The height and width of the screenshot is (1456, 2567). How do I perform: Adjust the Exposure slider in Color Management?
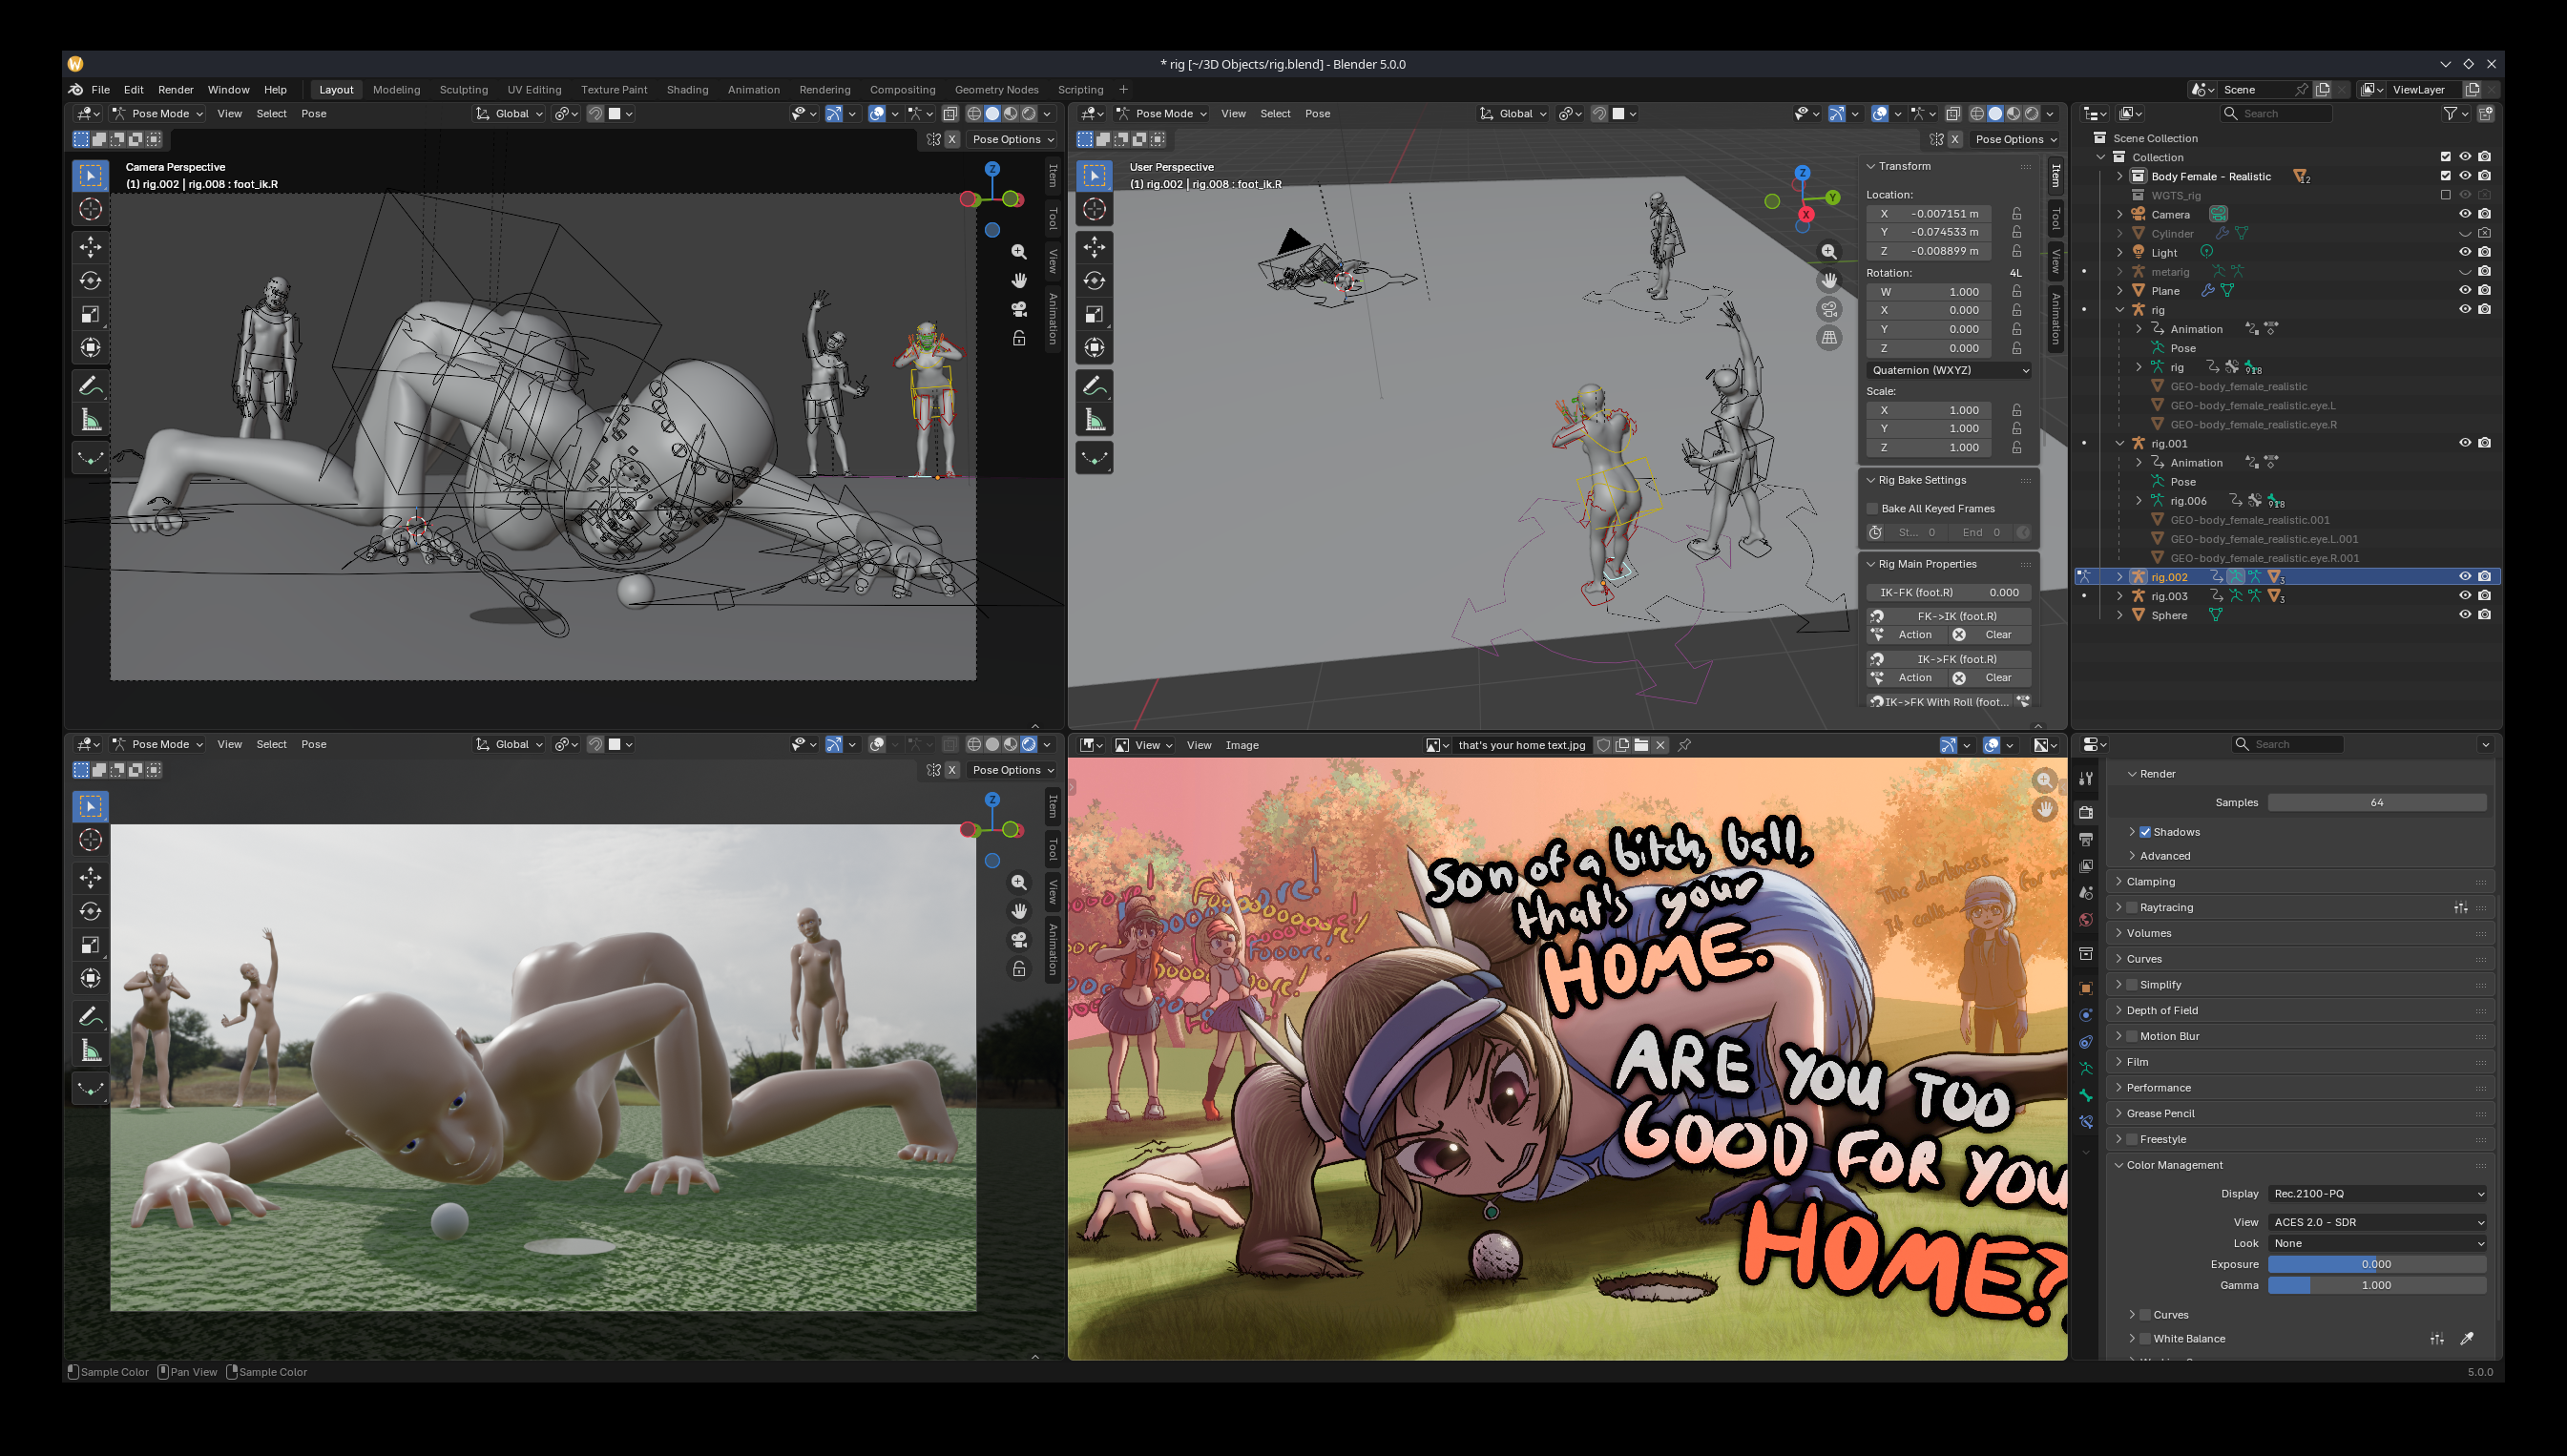(x=2376, y=1264)
